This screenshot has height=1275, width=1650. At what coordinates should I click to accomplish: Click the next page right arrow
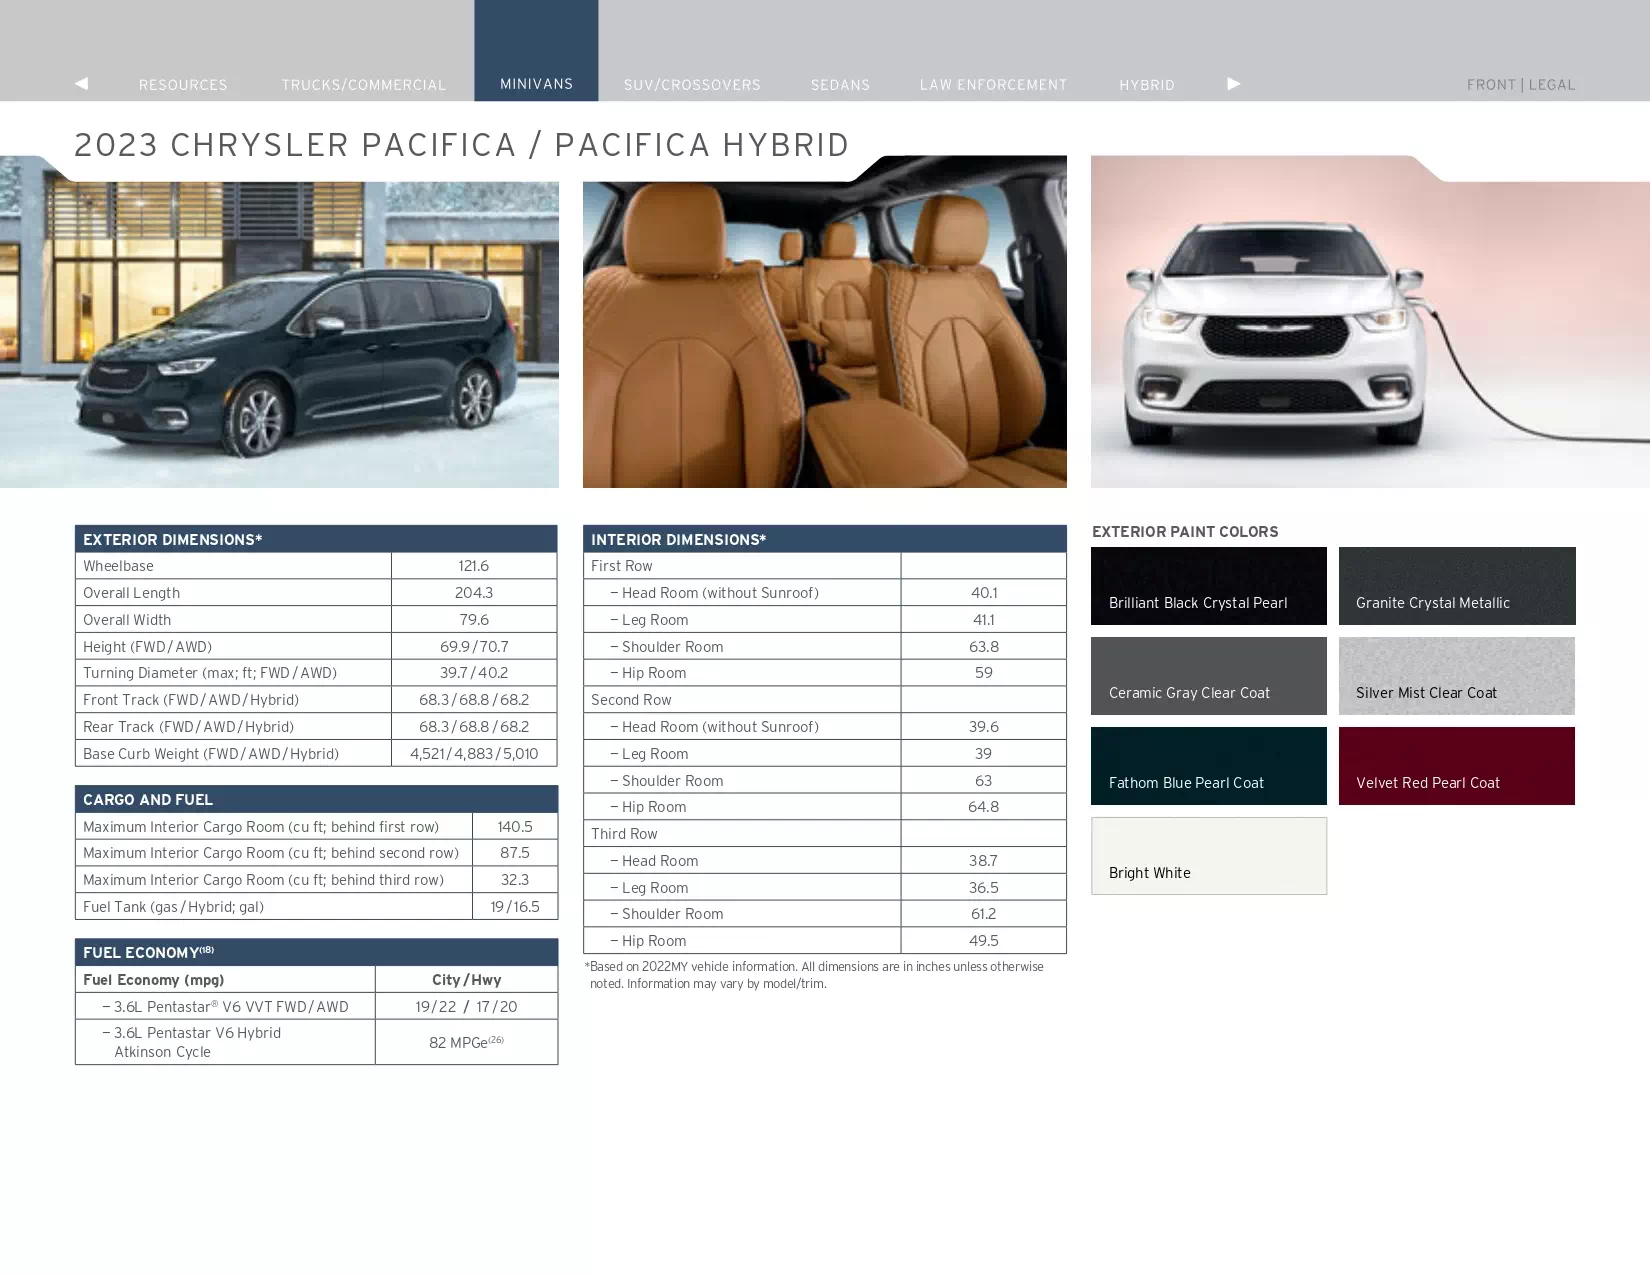click(1234, 84)
